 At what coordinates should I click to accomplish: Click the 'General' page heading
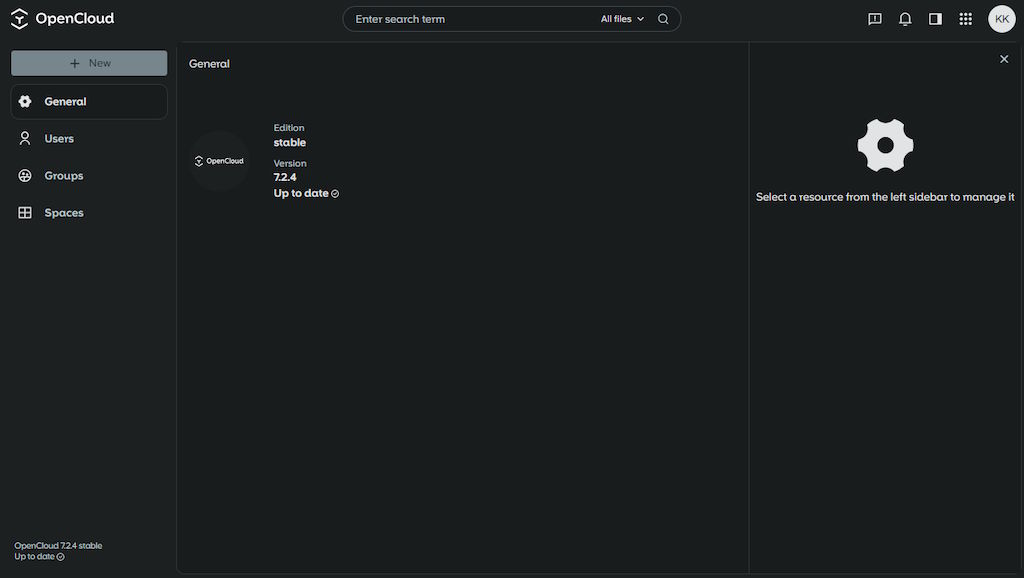click(209, 64)
